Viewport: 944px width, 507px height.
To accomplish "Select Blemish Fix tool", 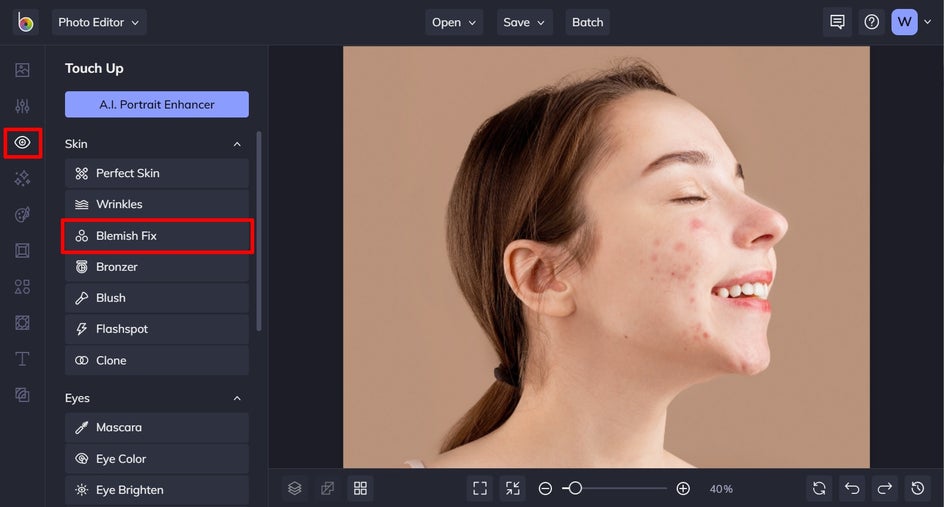I will (157, 236).
